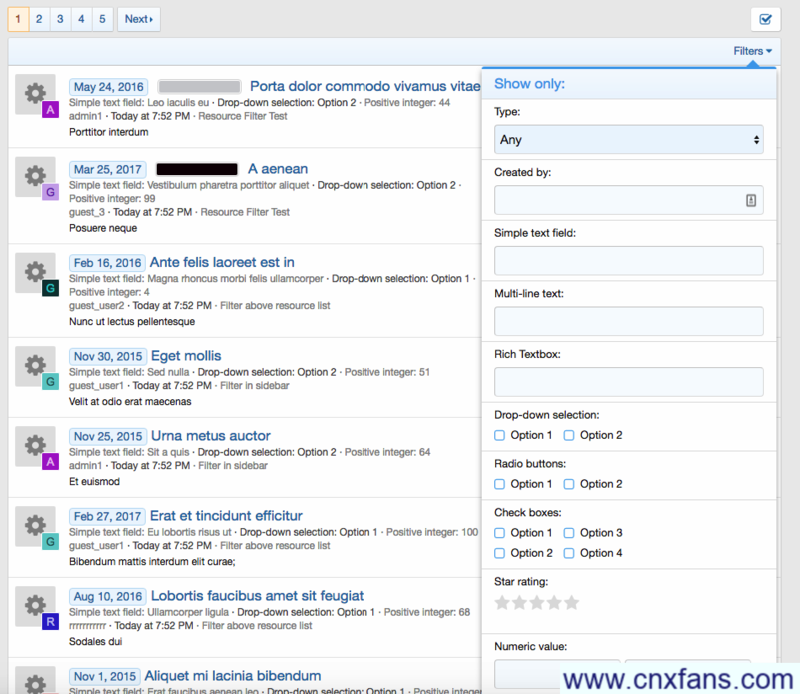Open the Eget mollis resource link
Viewport: 800px width, 694px height.
[186, 356]
